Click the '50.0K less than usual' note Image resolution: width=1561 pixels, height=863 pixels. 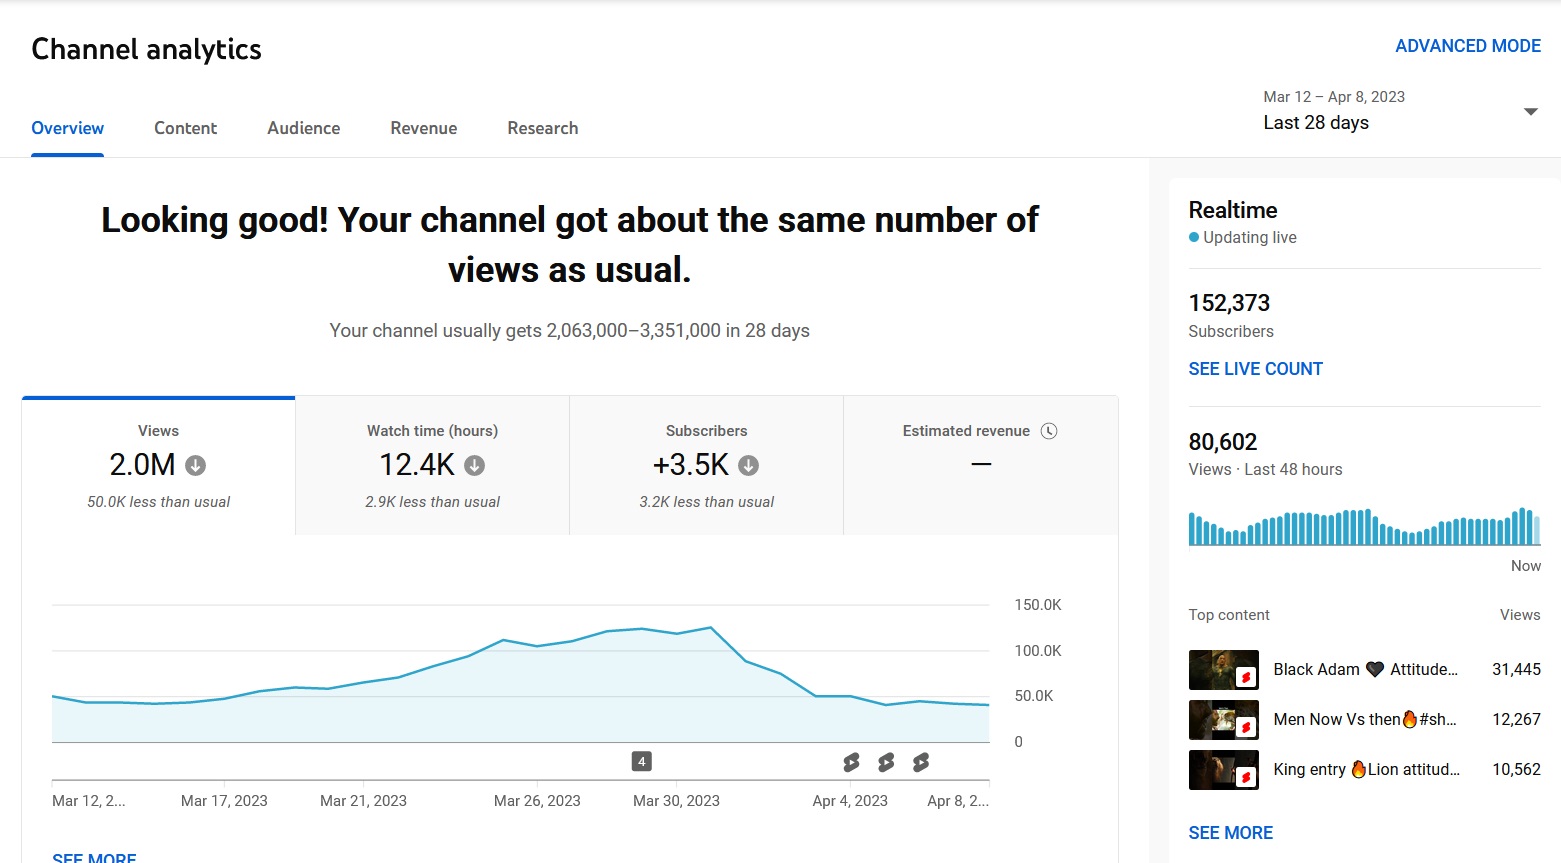pos(158,502)
